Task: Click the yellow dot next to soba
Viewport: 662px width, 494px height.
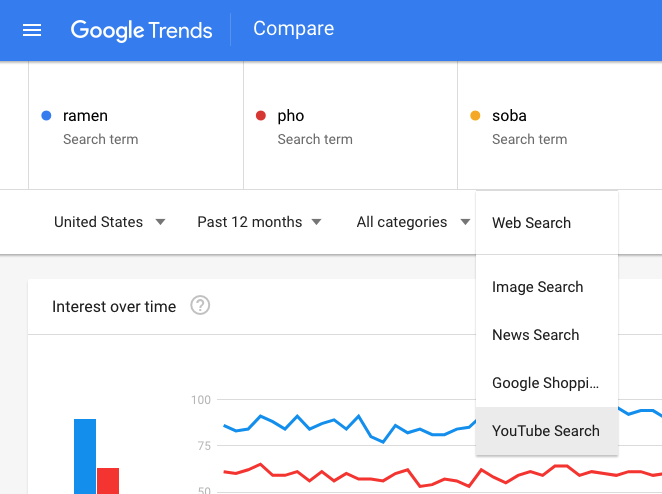Action: click(x=475, y=116)
